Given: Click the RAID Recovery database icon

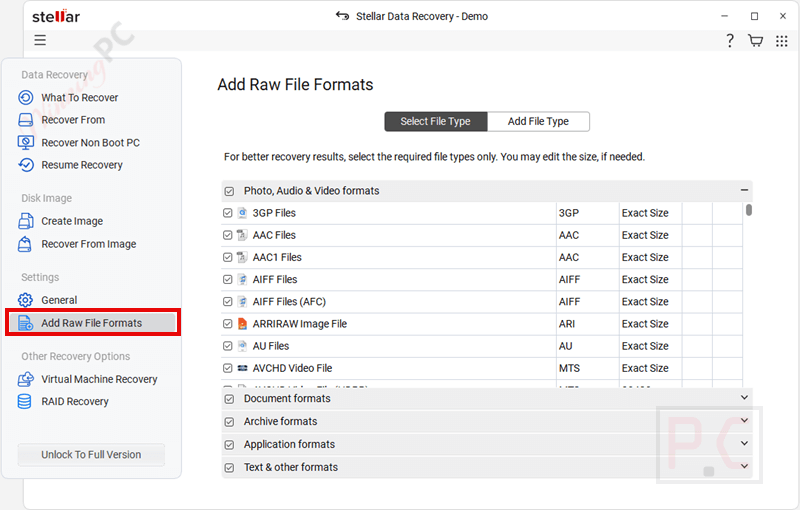Looking at the screenshot, I should [x=24, y=401].
